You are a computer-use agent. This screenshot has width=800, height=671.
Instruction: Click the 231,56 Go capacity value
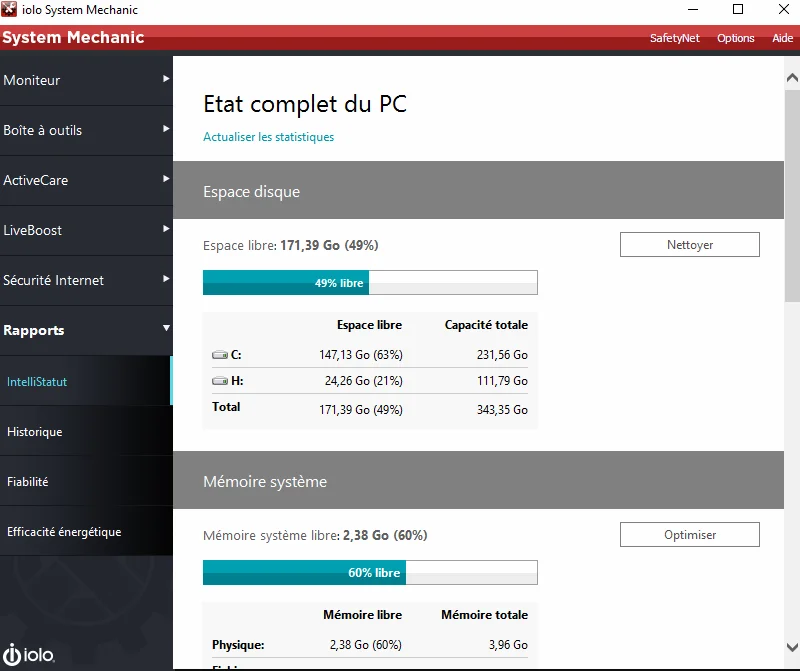pos(502,355)
